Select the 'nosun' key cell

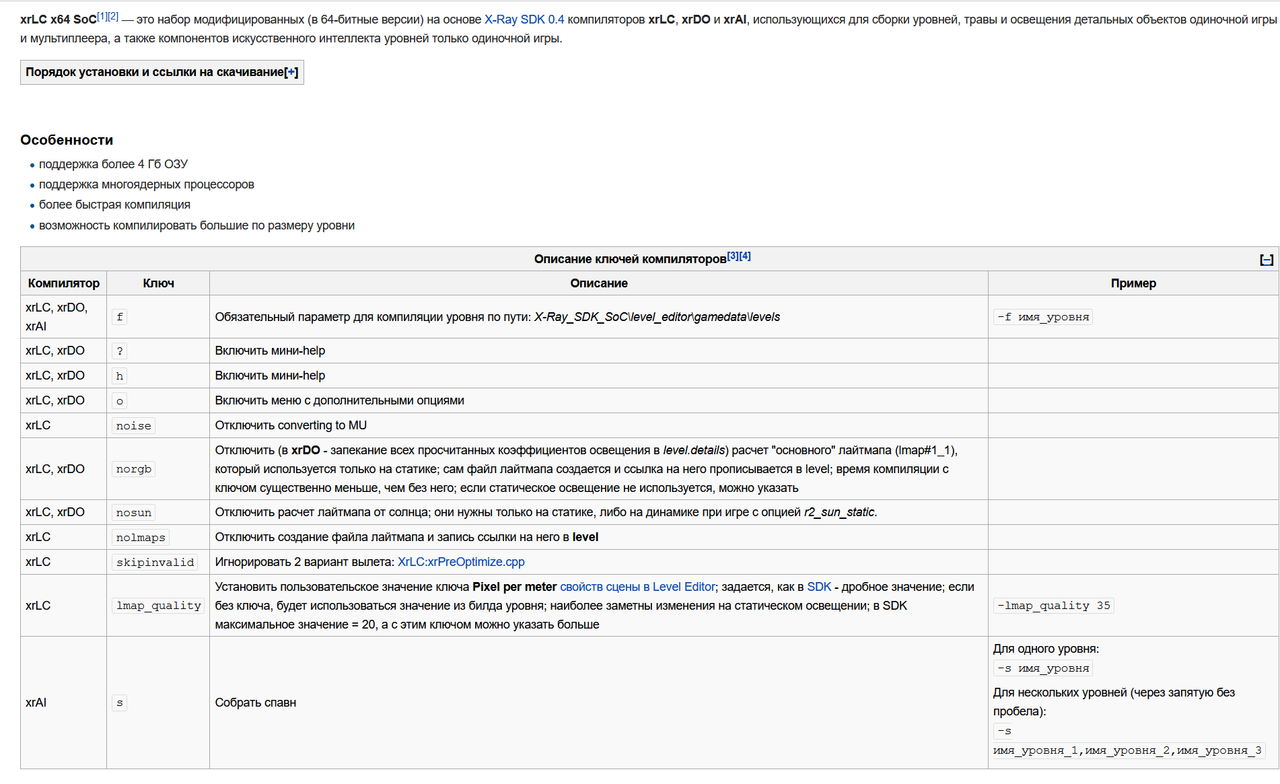pos(158,513)
